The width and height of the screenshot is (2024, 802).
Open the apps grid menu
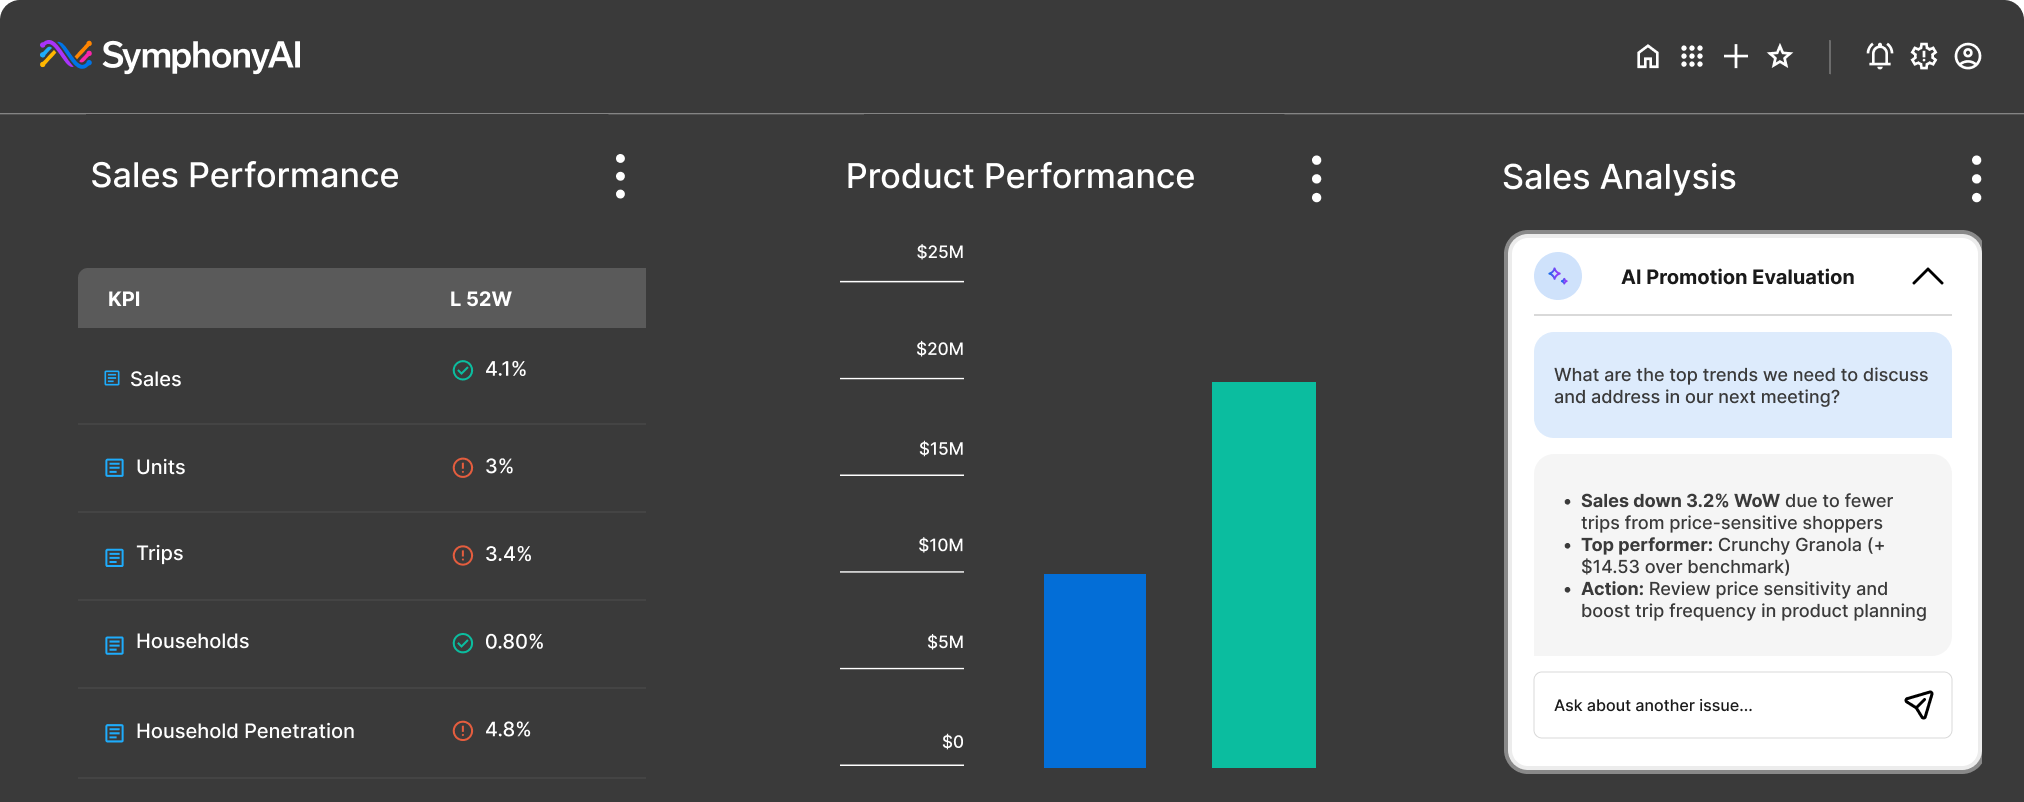coord(1691,57)
